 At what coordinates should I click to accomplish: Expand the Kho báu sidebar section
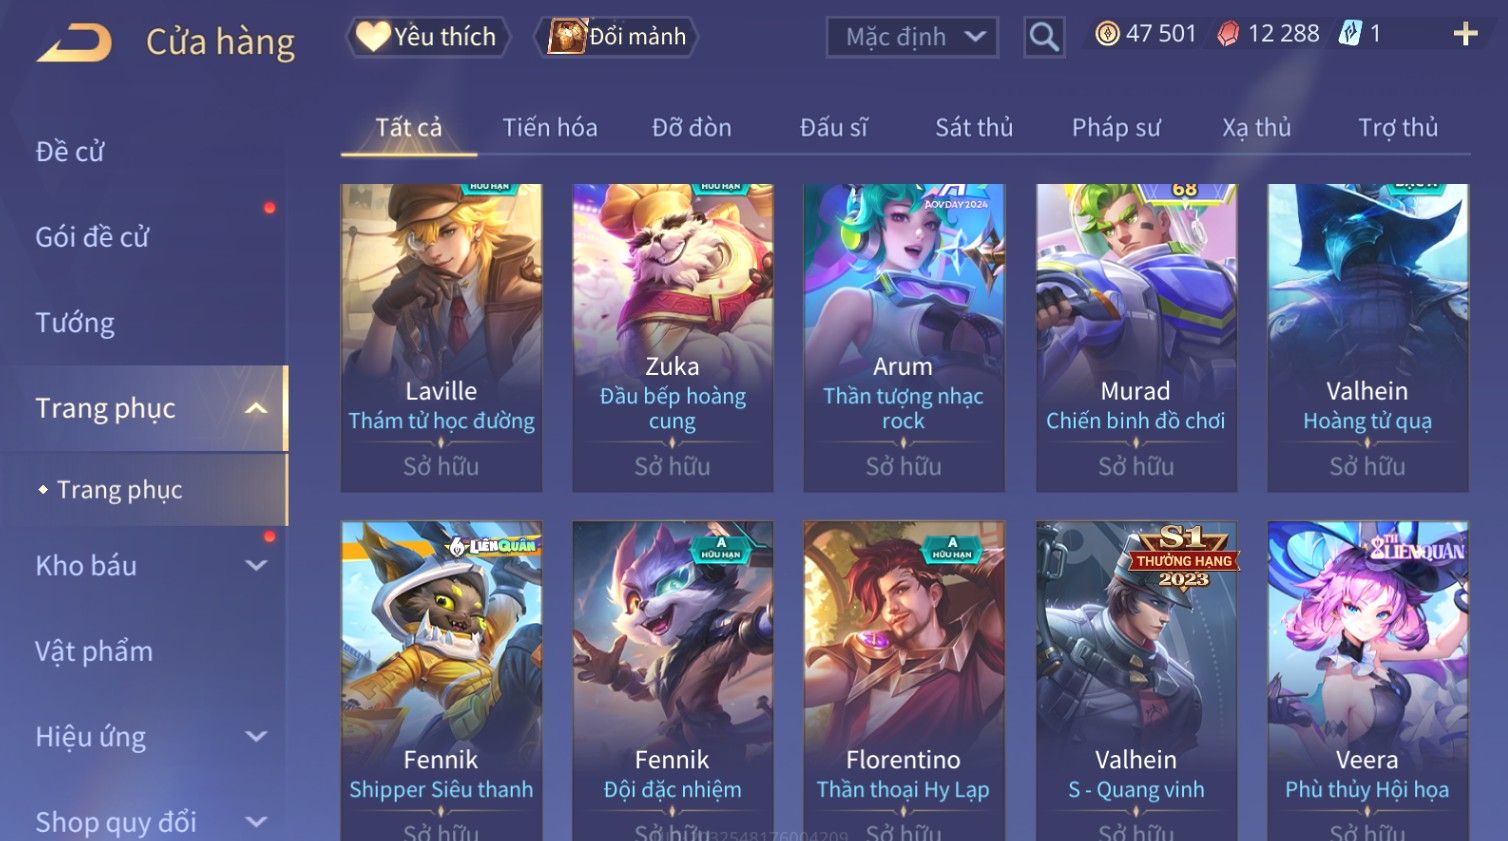(x=256, y=565)
